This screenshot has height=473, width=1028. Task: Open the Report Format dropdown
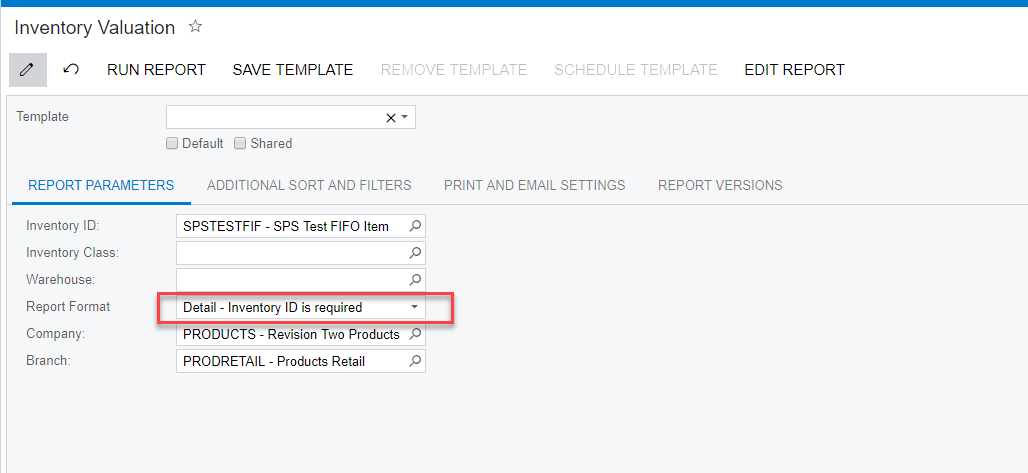pyautogui.click(x=415, y=307)
